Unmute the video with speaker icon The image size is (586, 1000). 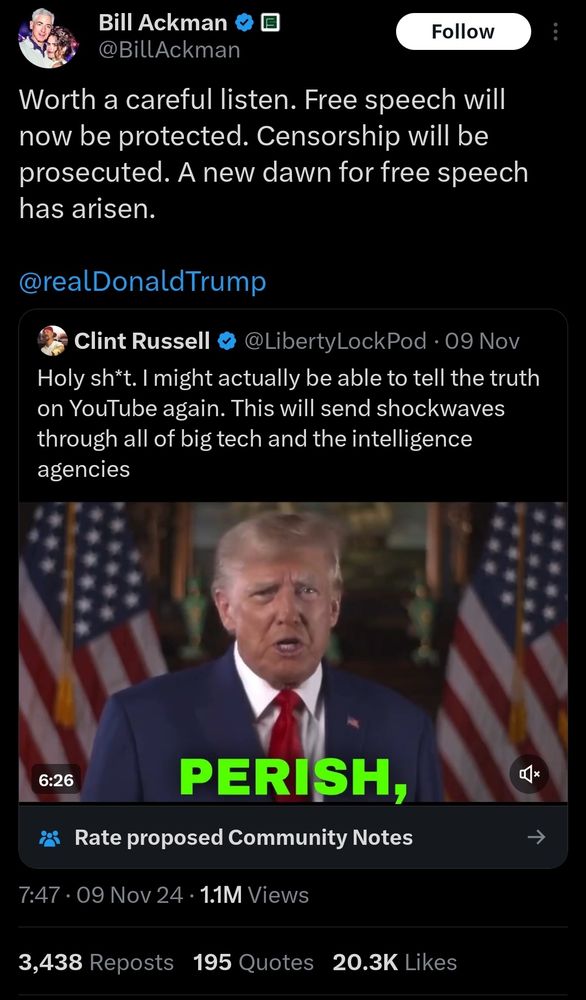(x=529, y=774)
